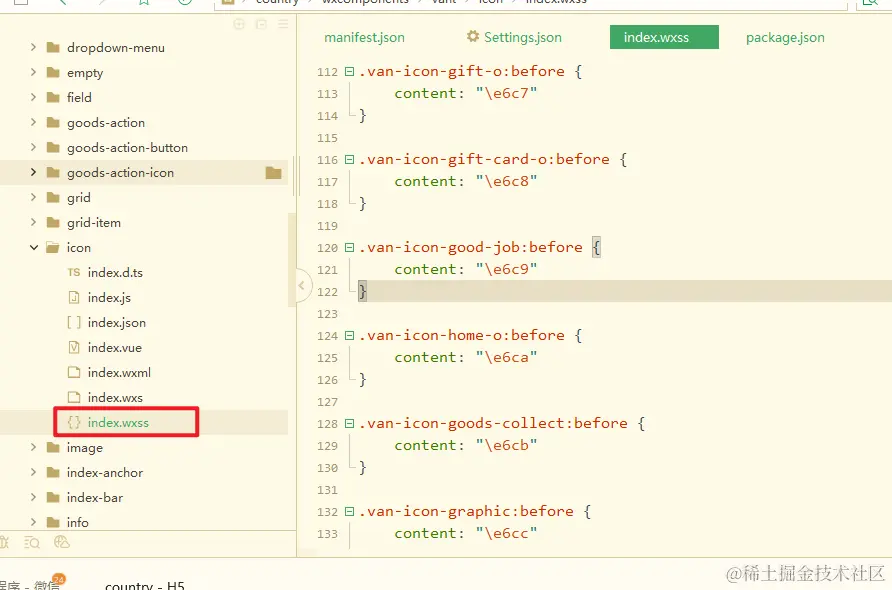
Task: Click the braces icon of index.wxss
Action: (74, 423)
